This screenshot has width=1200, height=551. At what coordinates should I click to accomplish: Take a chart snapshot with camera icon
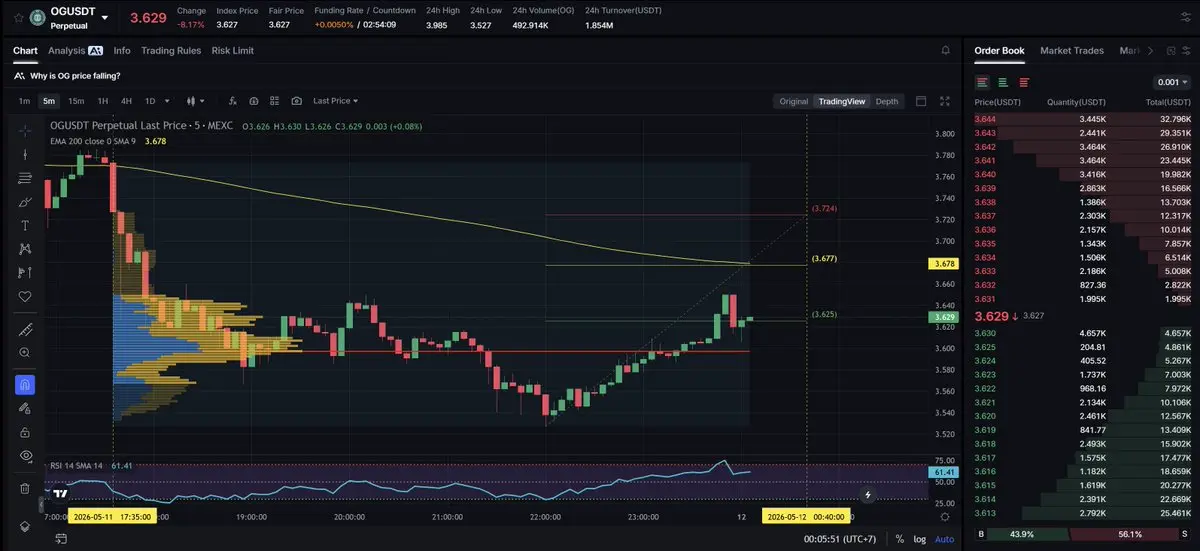(297, 101)
